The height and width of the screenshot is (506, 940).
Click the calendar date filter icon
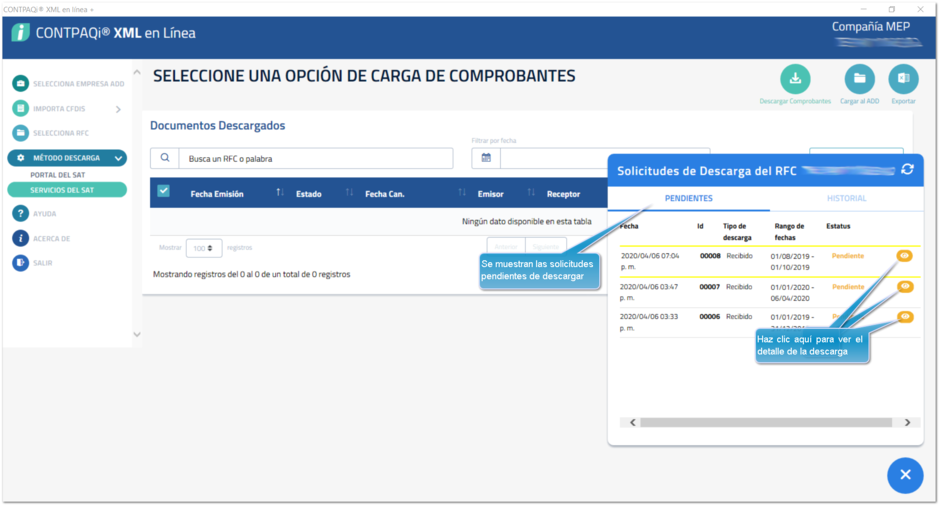[x=486, y=158]
